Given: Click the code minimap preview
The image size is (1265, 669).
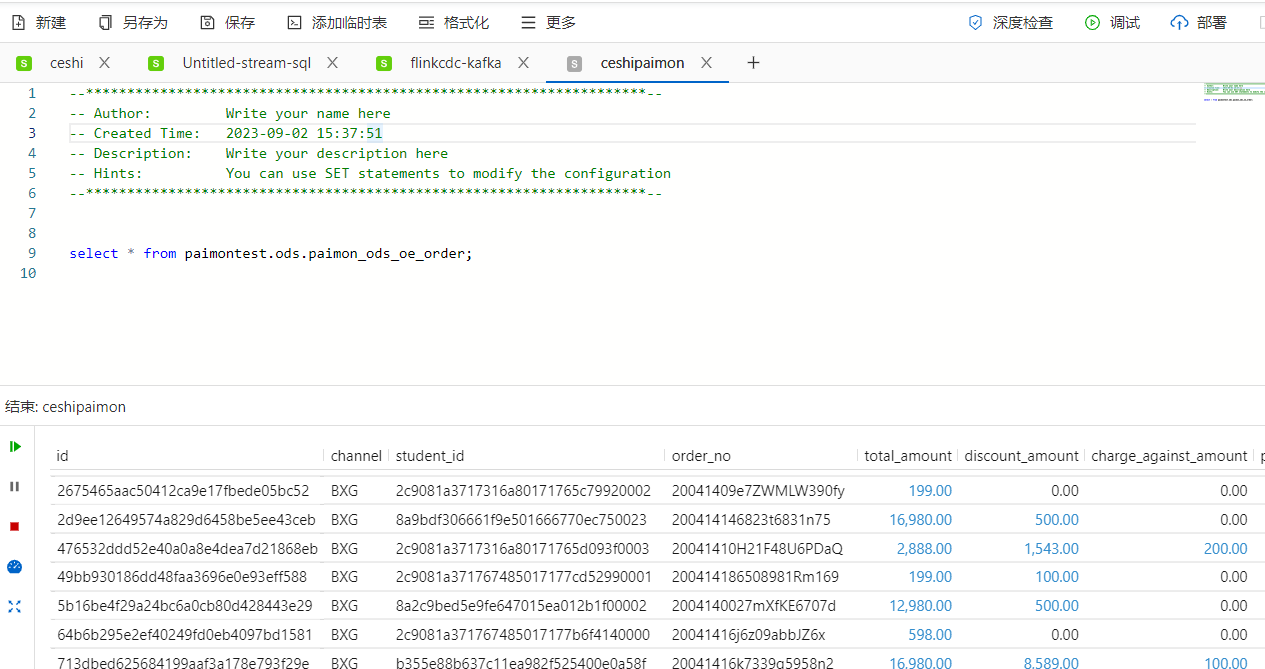Looking at the screenshot, I should pyautogui.click(x=1233, y=92).
